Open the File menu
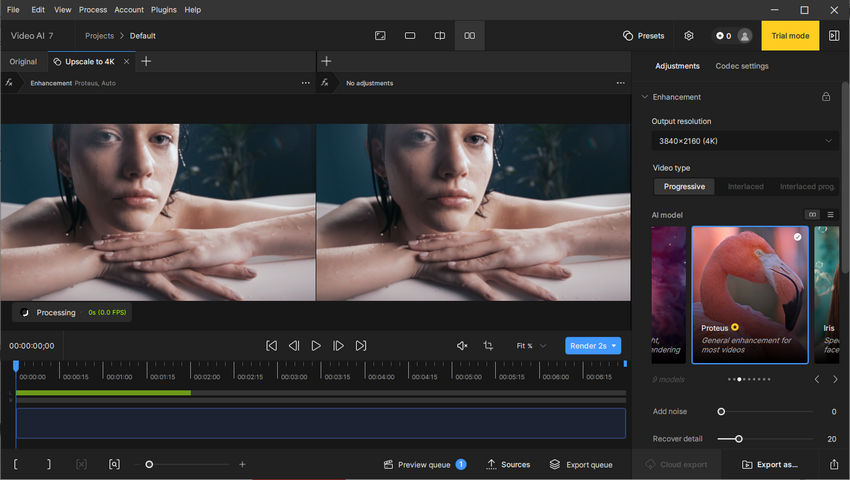850x480 pixels. [13, 10]
